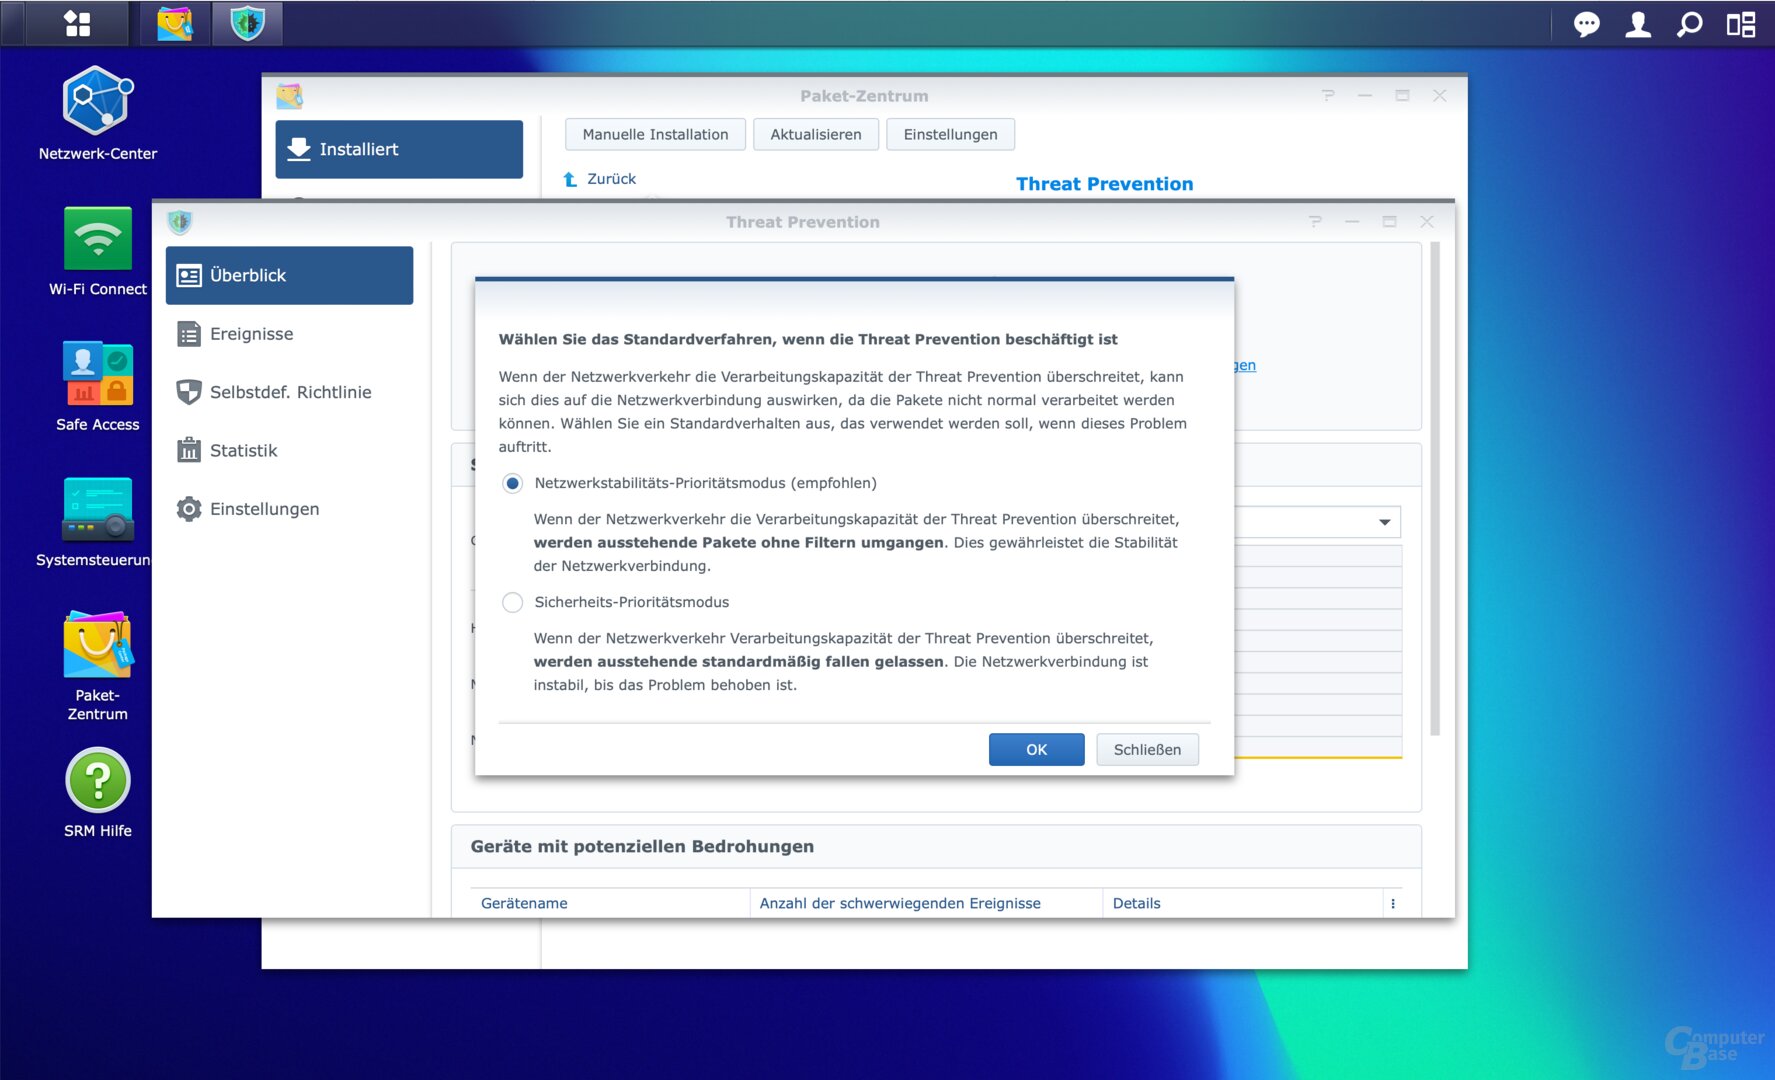Select Überblick in Threat Prevention sidebar
The image size is (1775, 1080).
click(289, 275)
